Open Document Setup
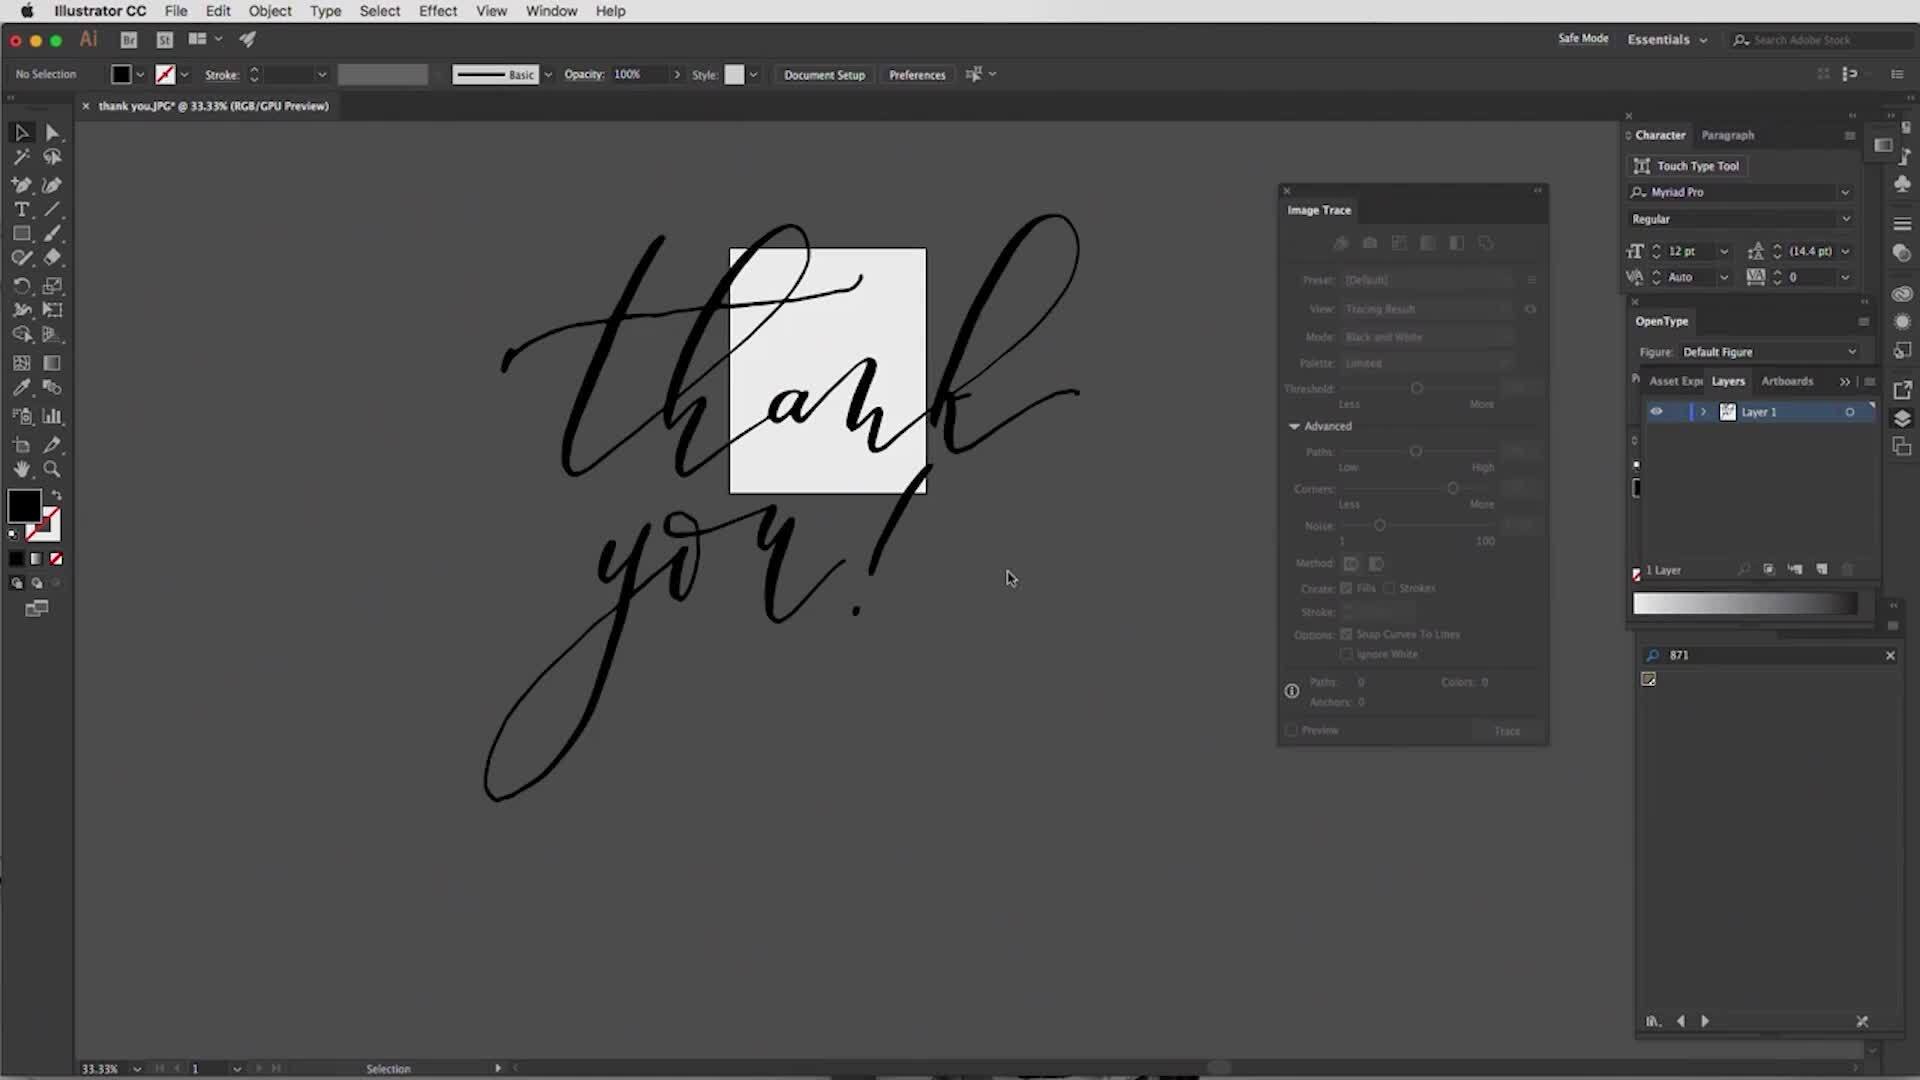Viewport: 1920px width, 1080px height. click(823, 74)
